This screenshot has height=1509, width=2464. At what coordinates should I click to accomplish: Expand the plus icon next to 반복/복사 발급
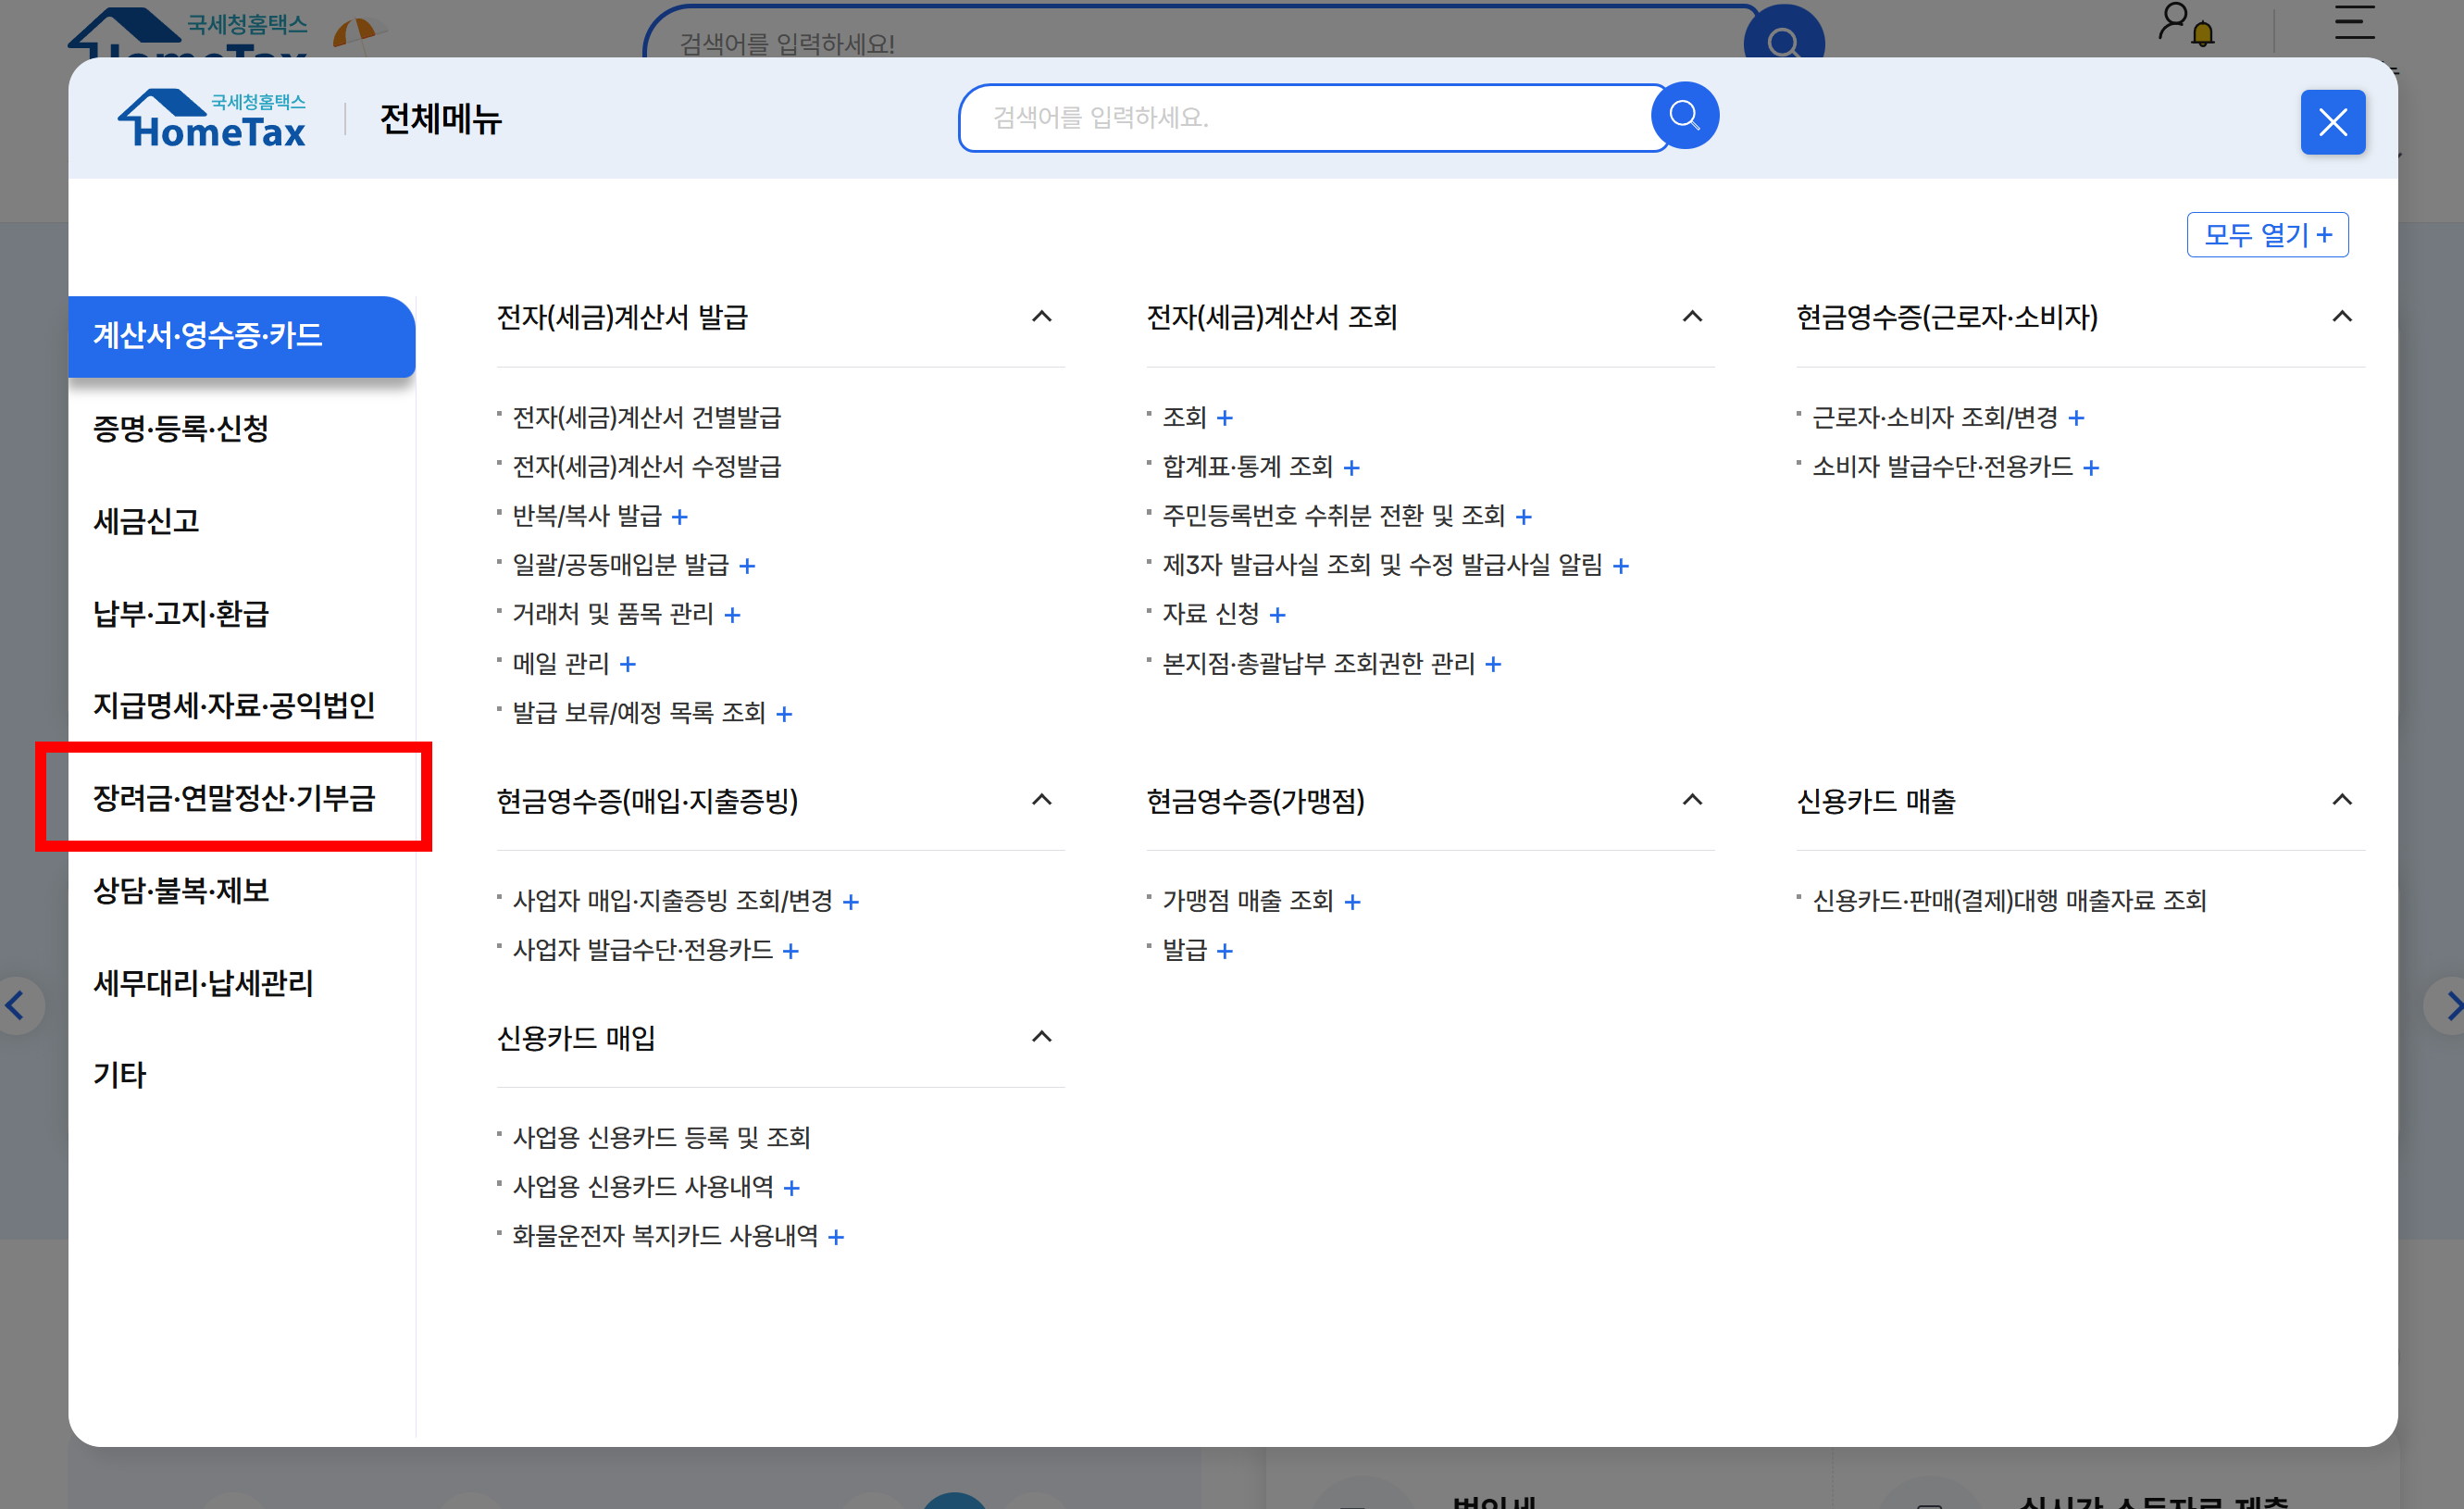[x=680, y=517]
